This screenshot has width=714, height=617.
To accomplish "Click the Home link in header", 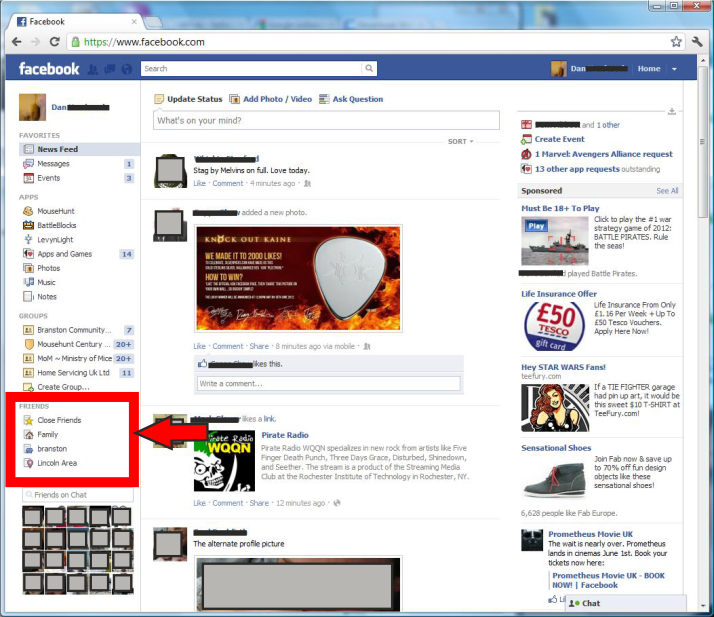I will pyautogui.click(x=649, y=69).
